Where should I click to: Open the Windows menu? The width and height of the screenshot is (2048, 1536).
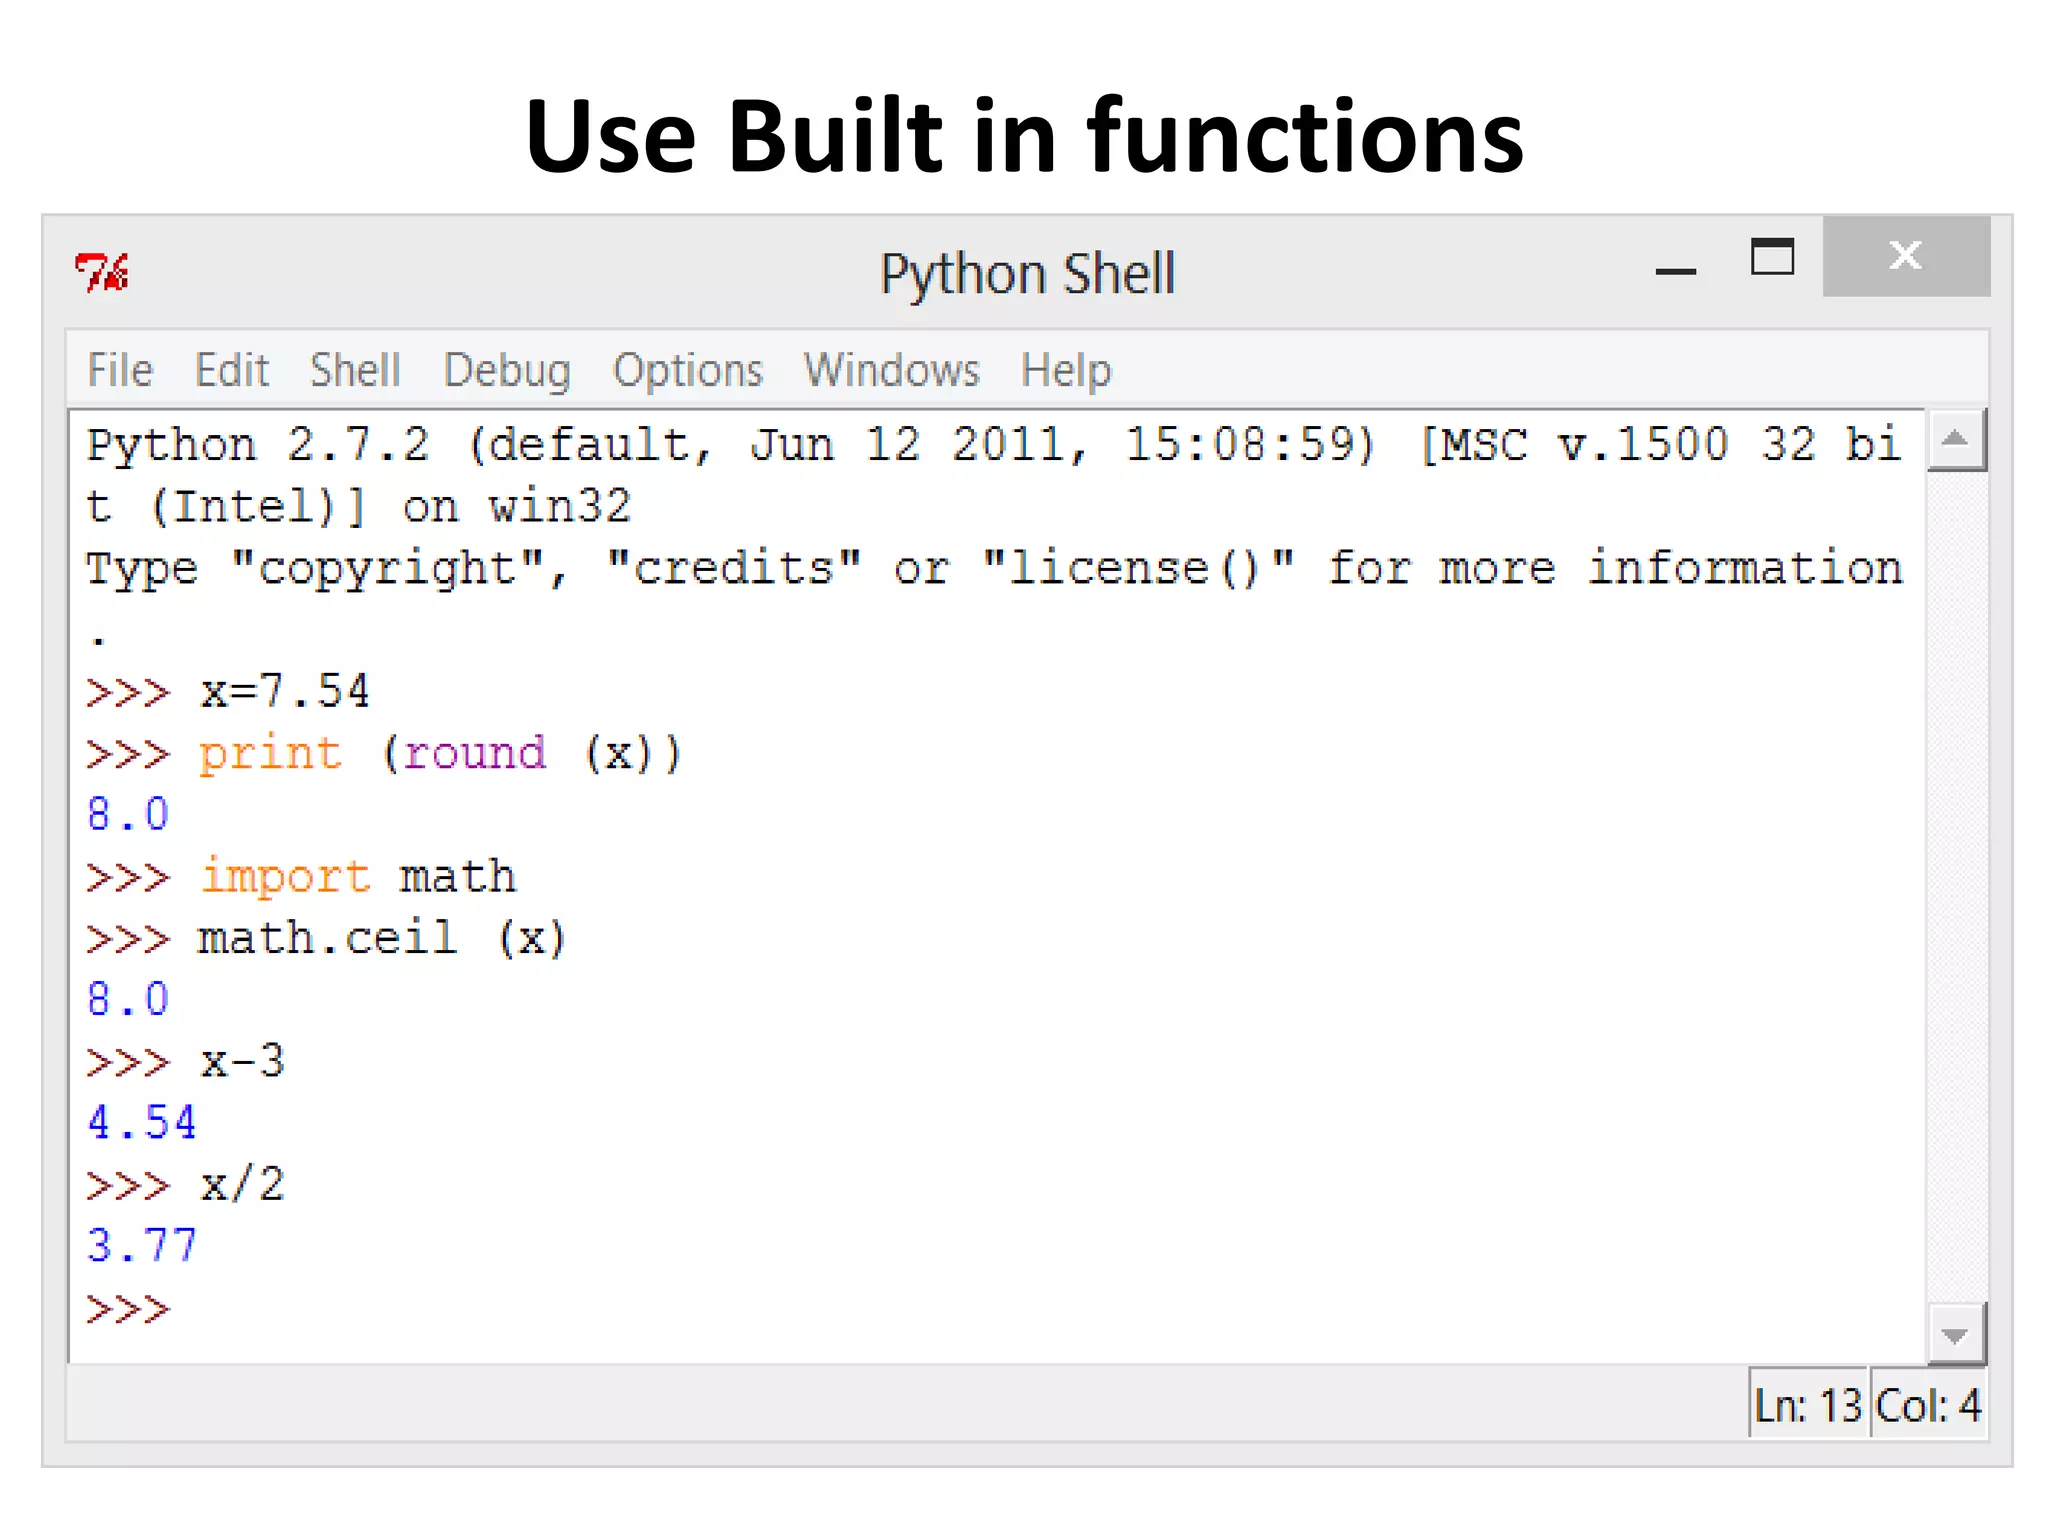click(x=892, y=370)
